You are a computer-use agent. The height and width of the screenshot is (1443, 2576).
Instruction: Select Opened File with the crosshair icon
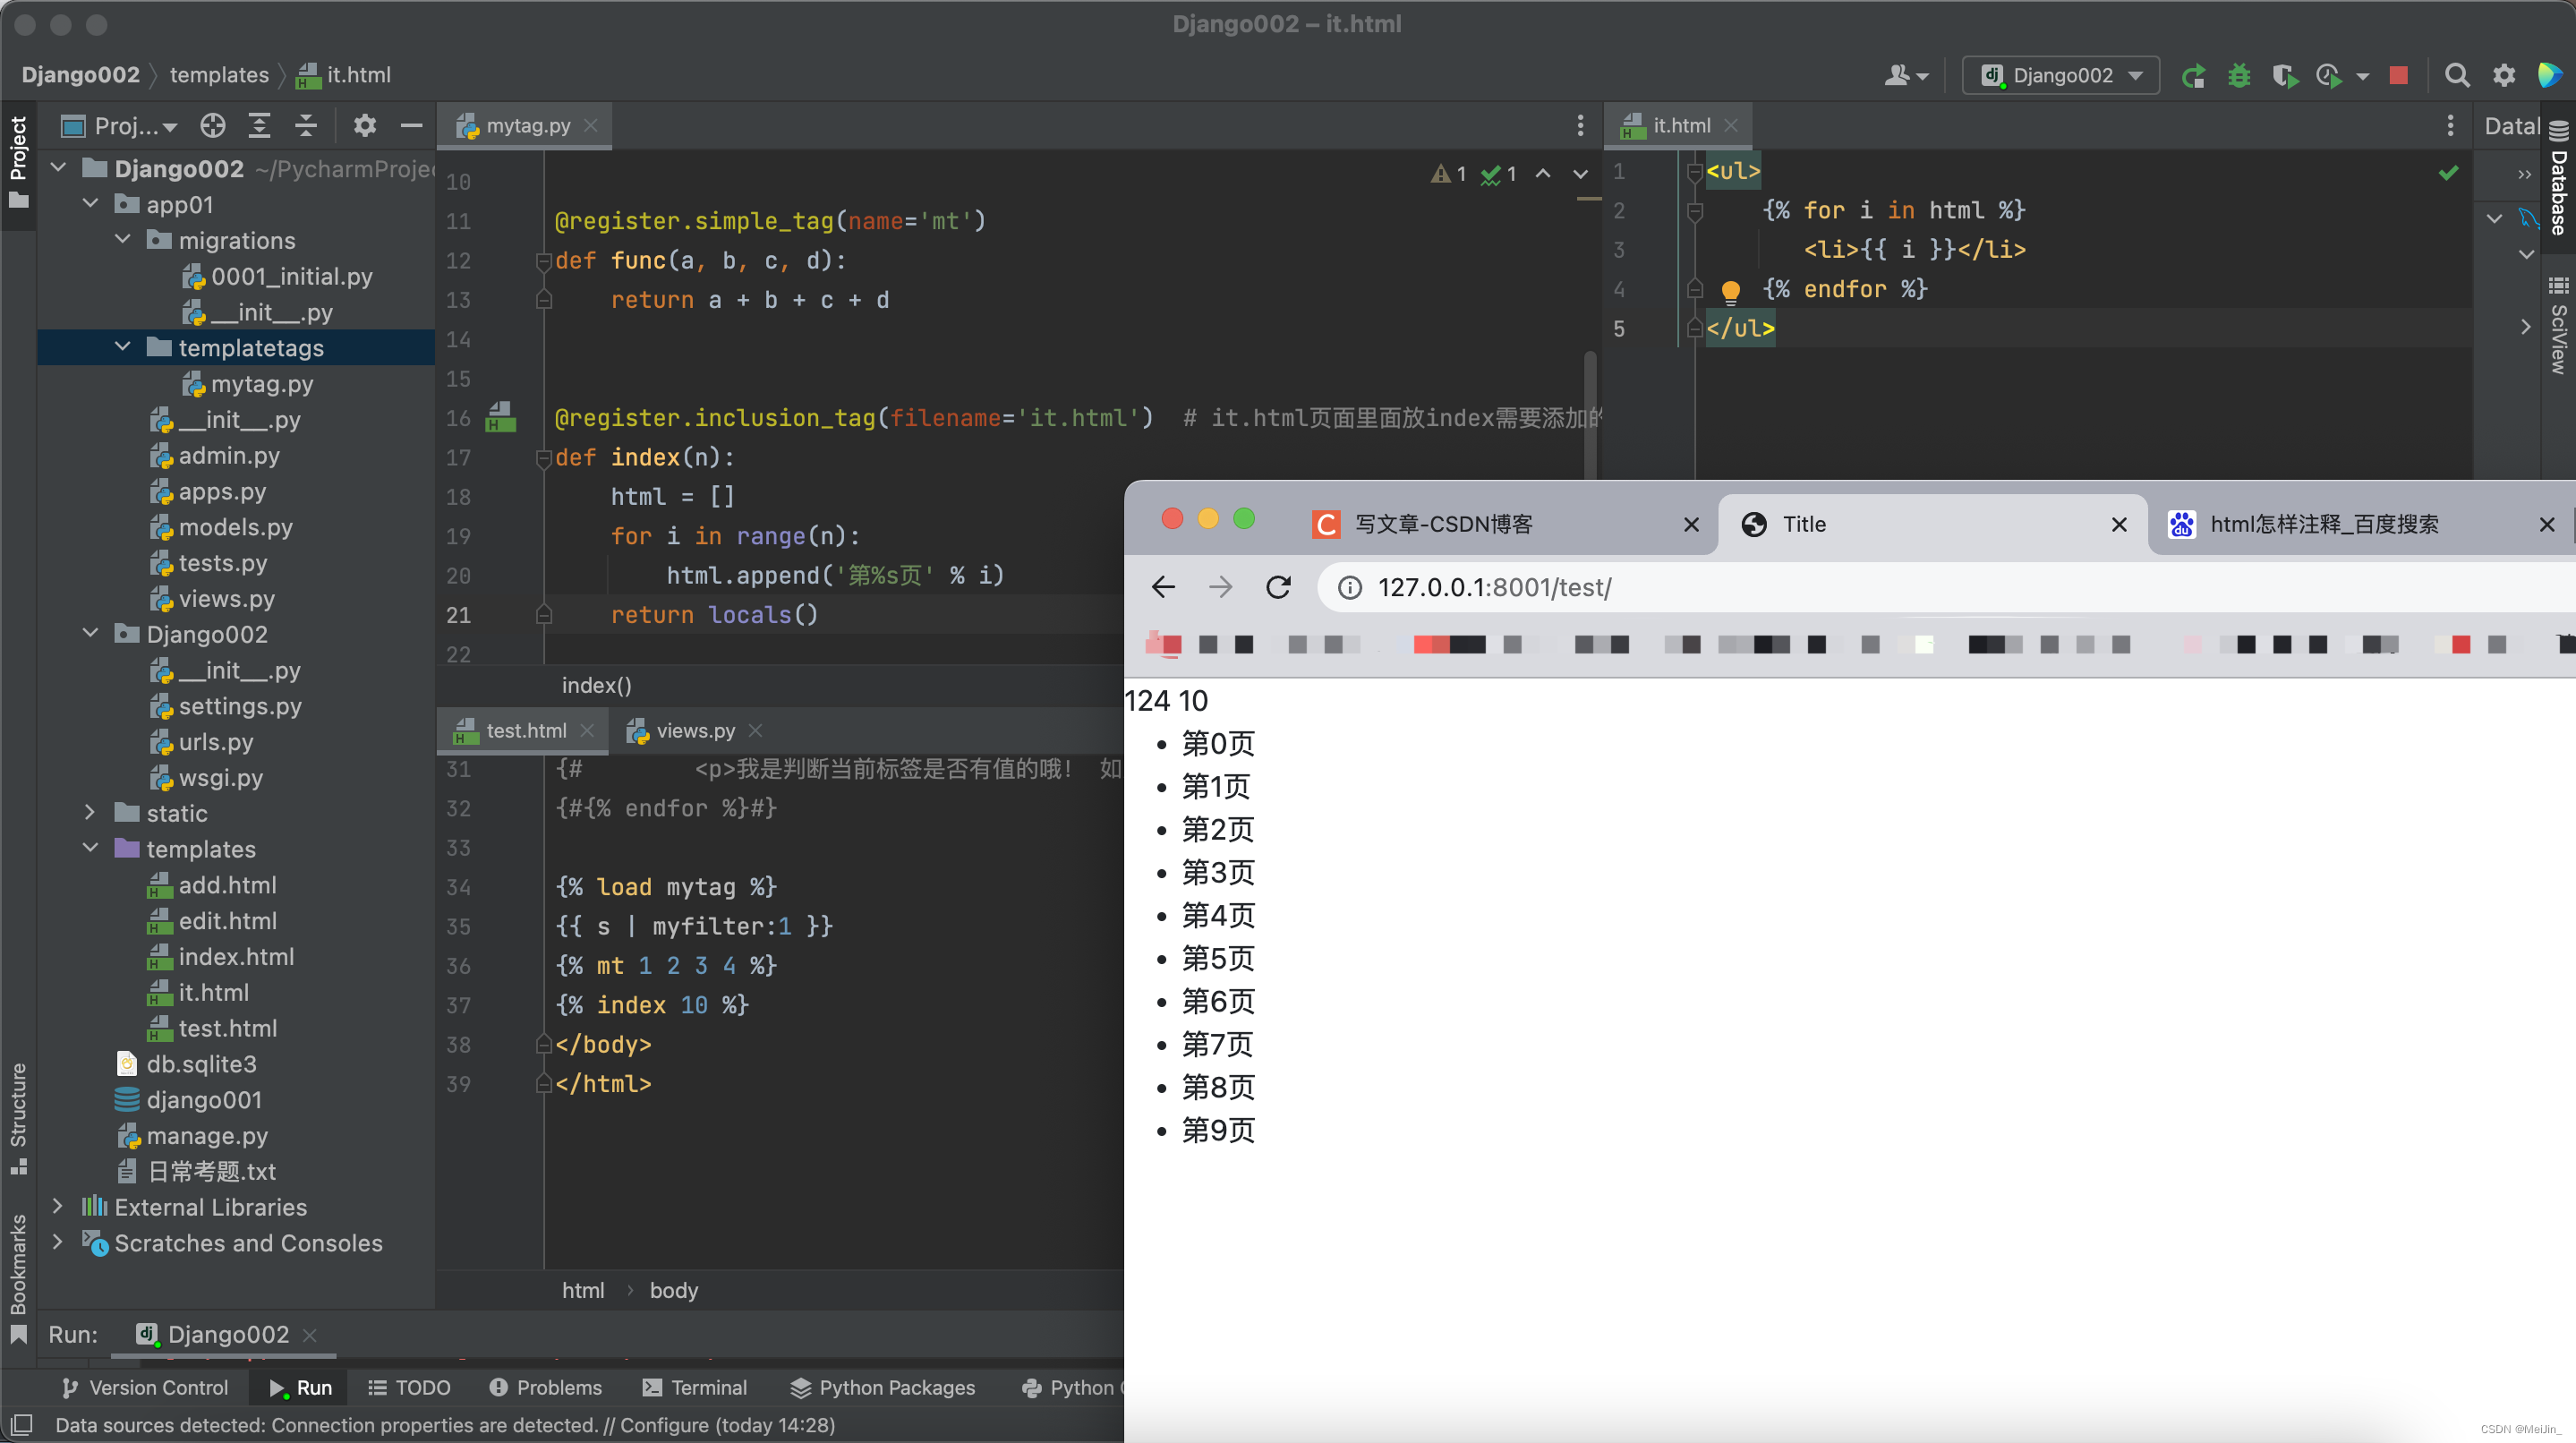click(x=212, y=126)
